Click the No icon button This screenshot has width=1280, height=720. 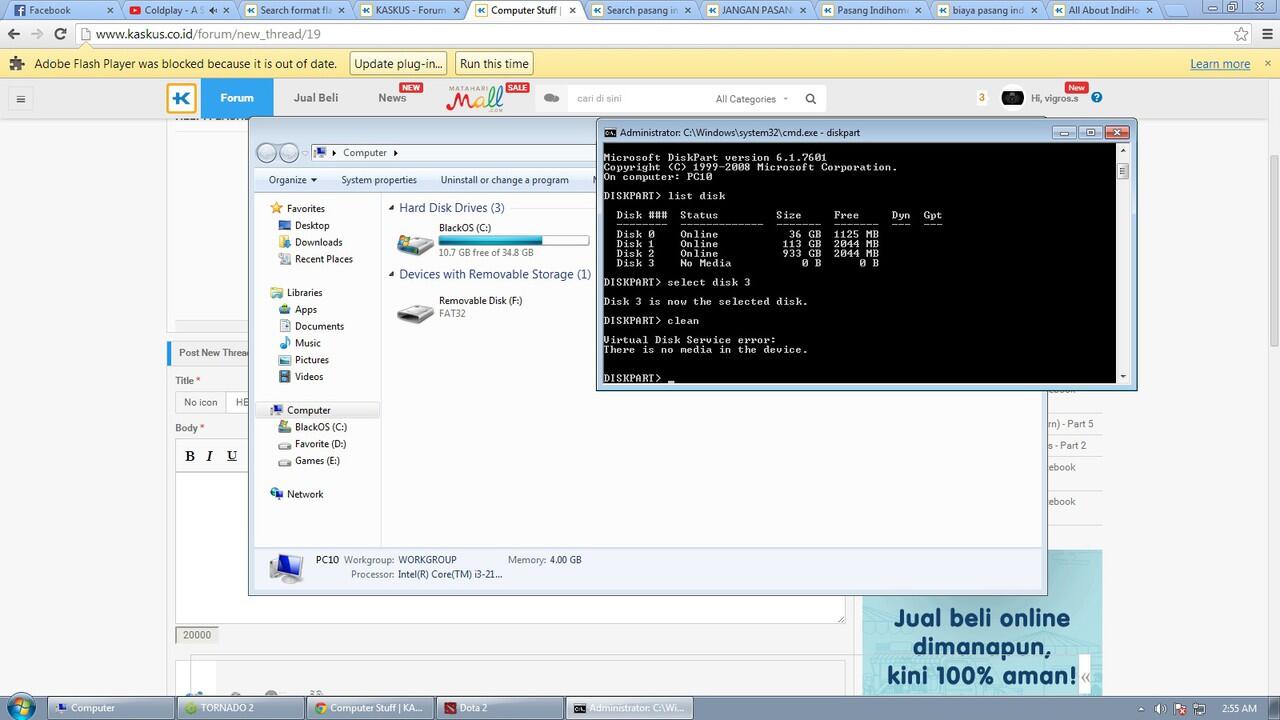(x=201, y=402)
